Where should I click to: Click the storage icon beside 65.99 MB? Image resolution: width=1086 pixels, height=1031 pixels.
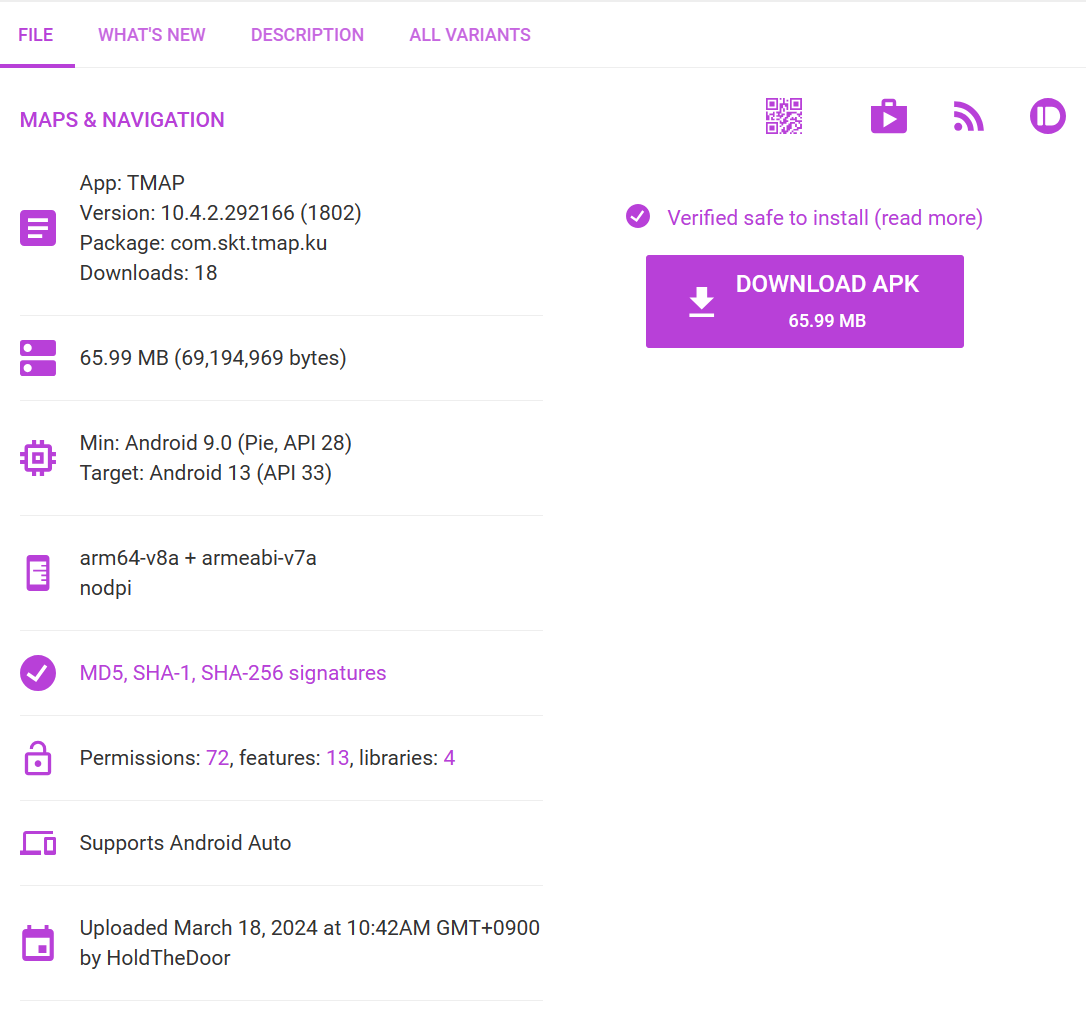[x=38, y=358]
